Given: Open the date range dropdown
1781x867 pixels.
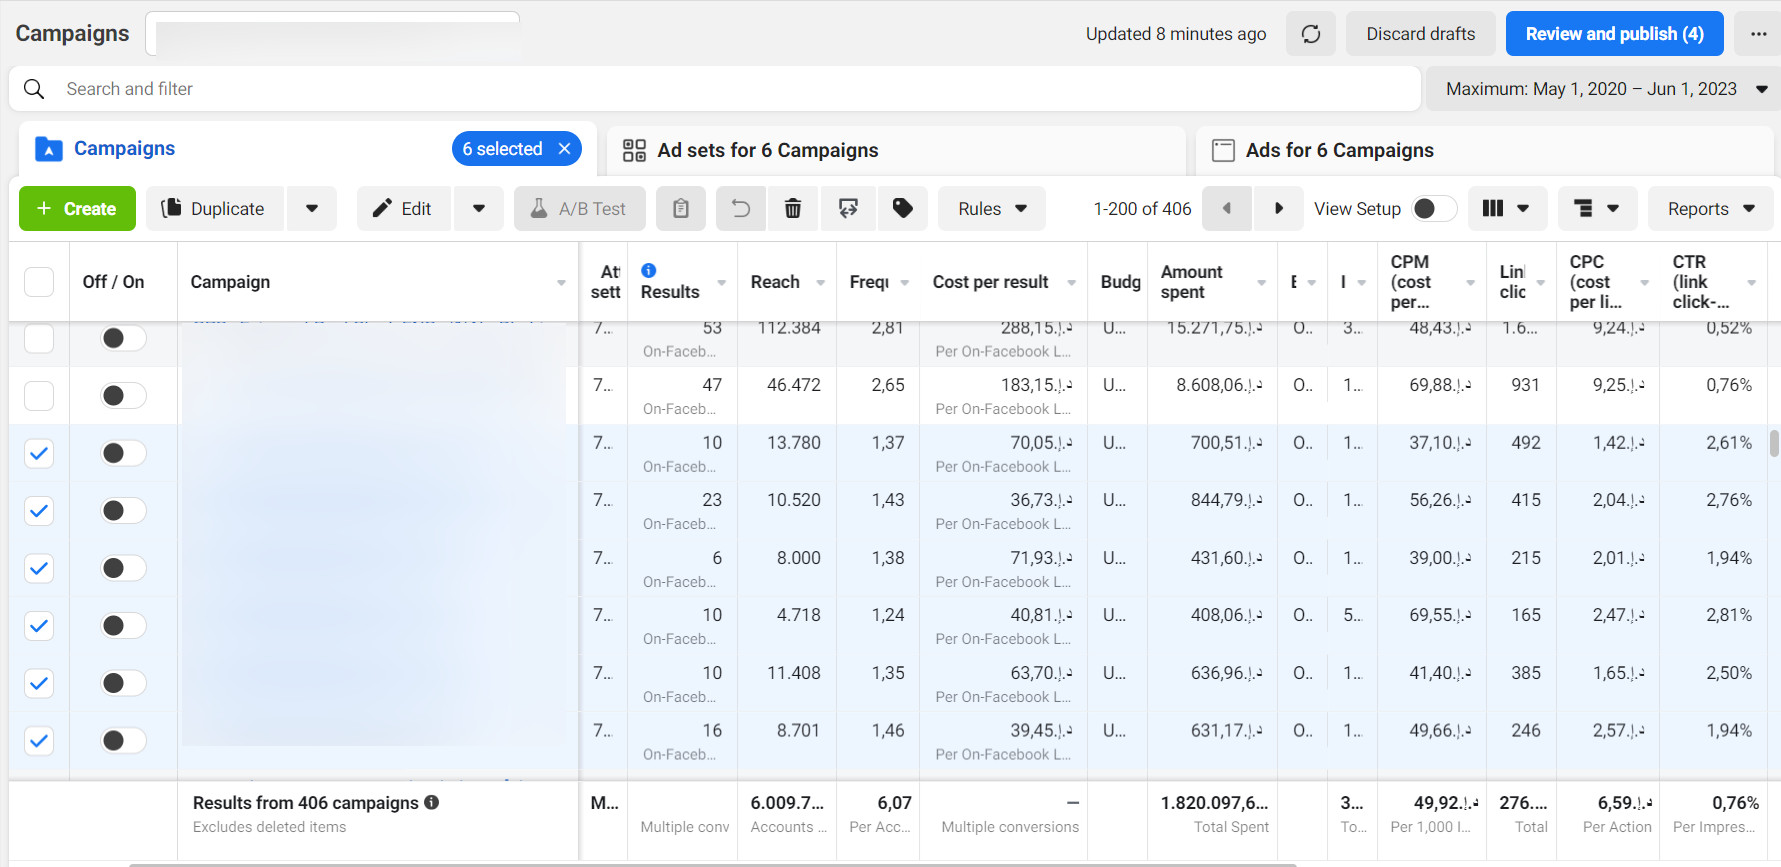Looking at the screenshot, I should [1603, 89].
